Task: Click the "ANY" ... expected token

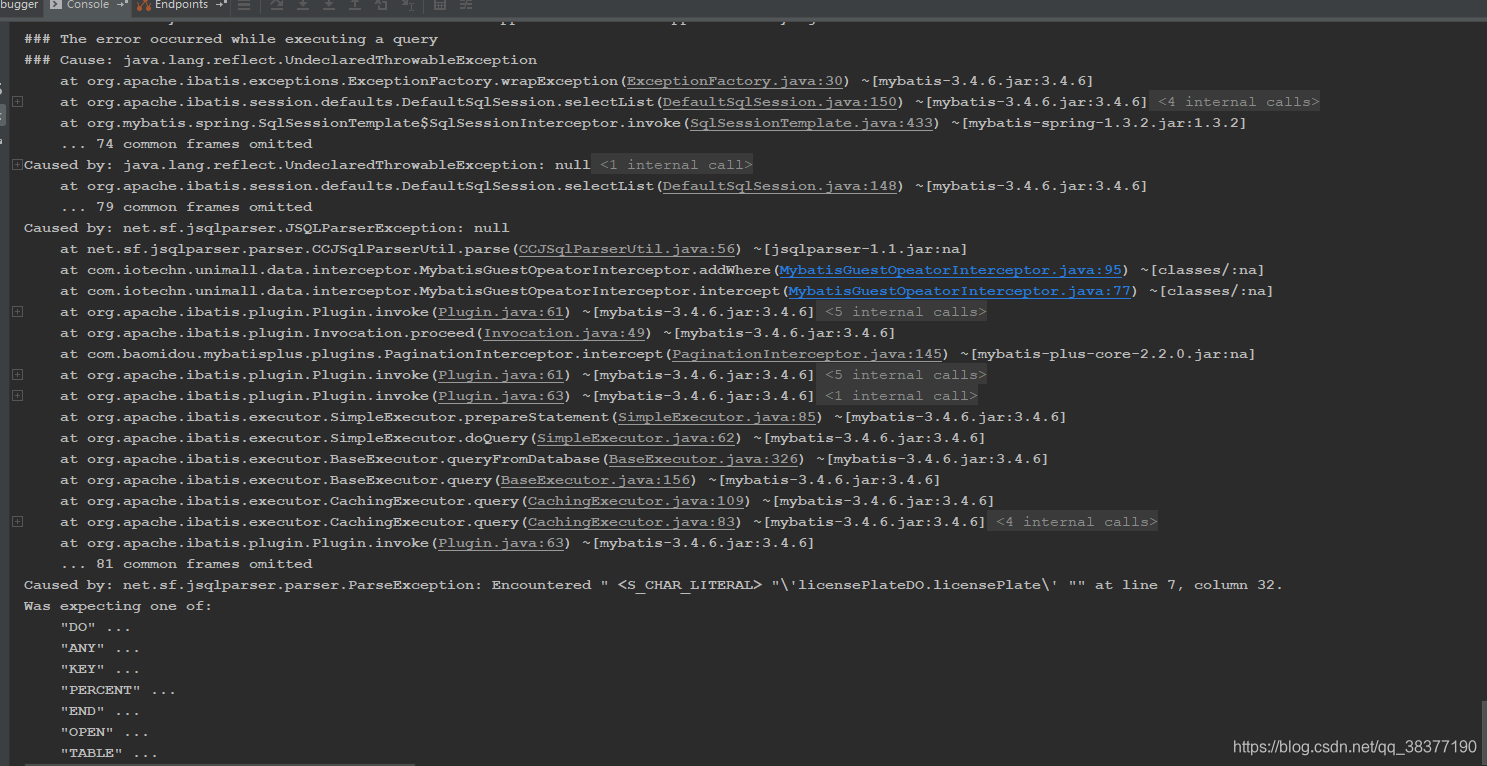Action: [x=100, y=648]
